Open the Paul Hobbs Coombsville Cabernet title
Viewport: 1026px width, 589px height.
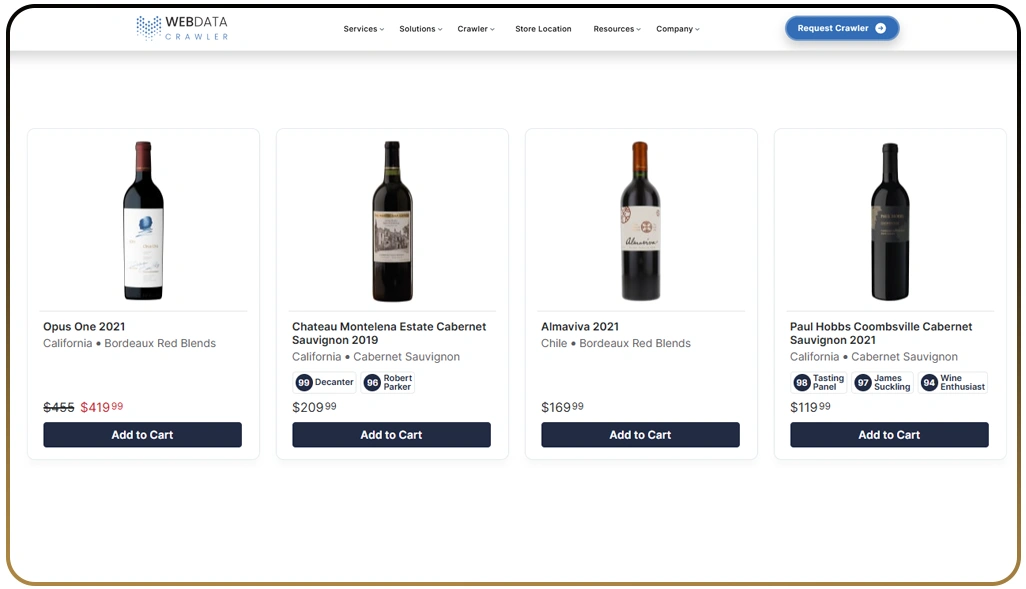(x=880, y=333)
